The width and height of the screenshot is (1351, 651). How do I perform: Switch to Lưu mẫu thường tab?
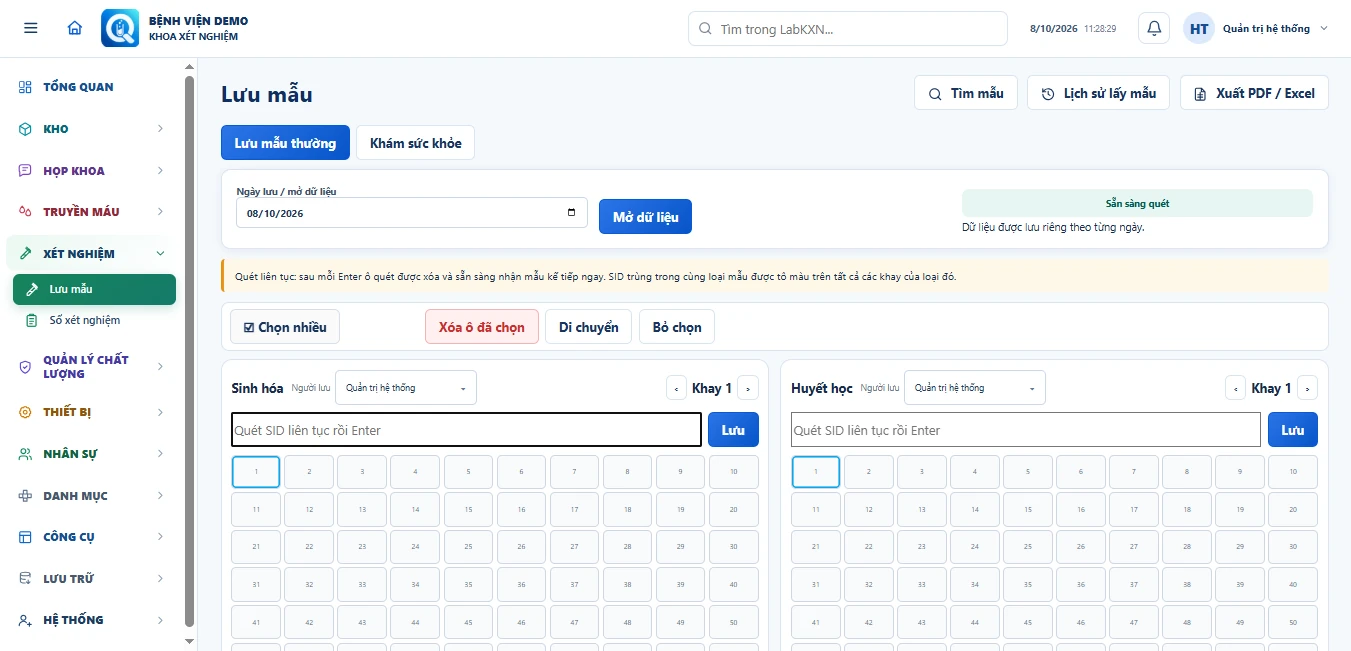click(x=285, y=143)
